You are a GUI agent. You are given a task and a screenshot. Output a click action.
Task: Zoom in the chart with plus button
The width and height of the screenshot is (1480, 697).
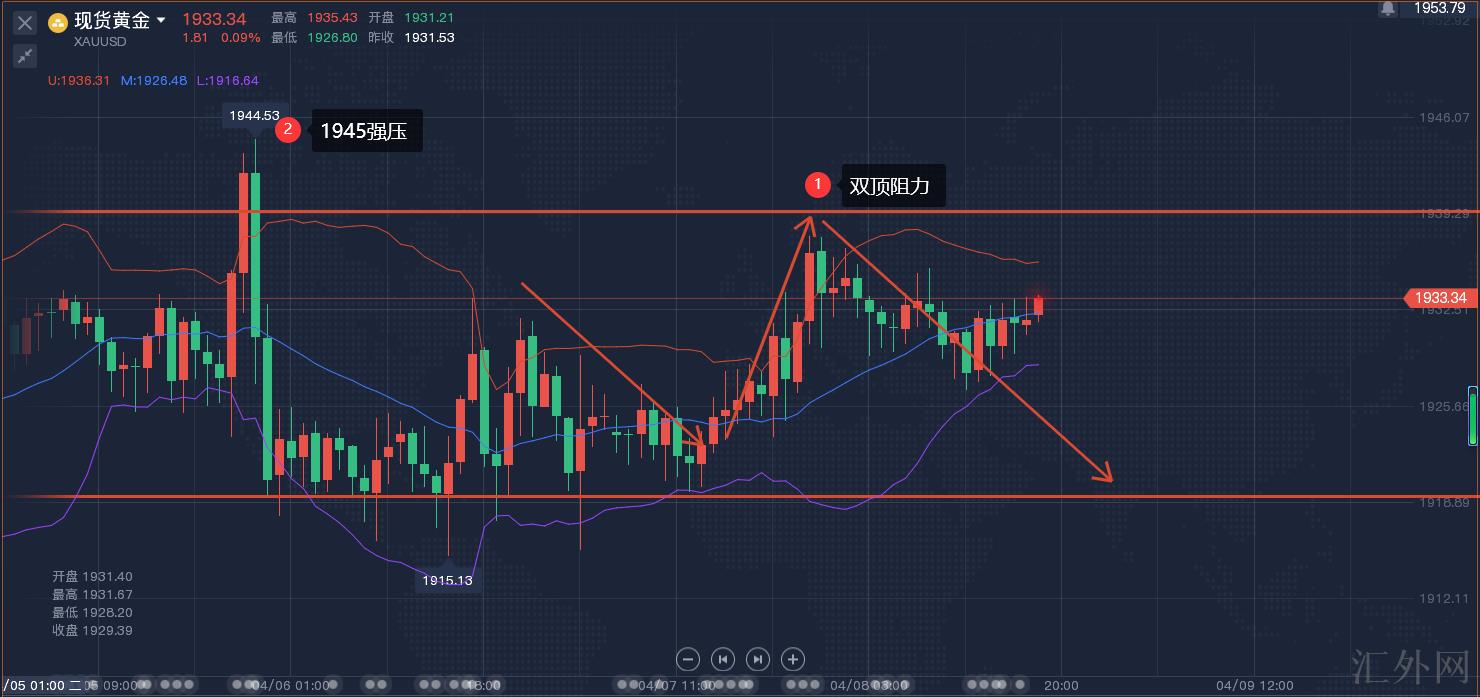tap(793, 659)
